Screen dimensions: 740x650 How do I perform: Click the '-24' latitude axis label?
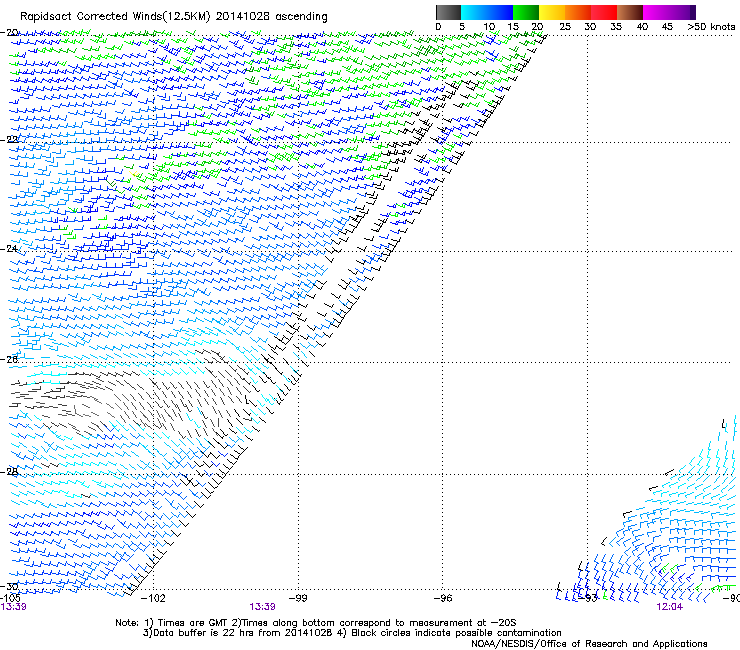(9, 248)
